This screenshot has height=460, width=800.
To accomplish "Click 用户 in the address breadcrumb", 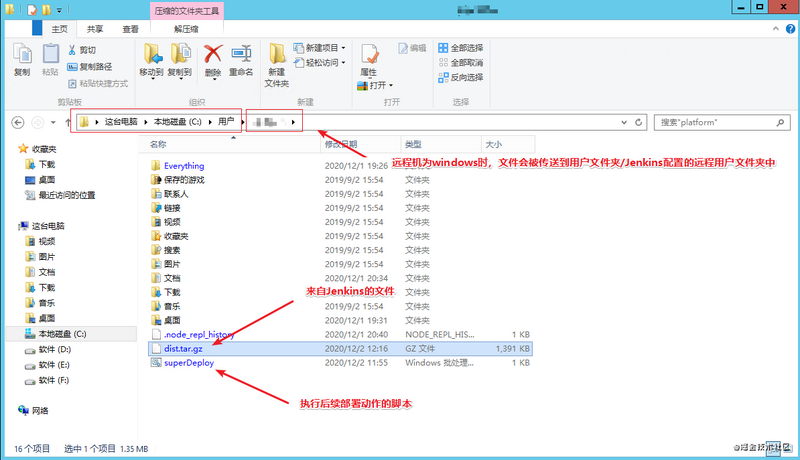I will (226, 122).
